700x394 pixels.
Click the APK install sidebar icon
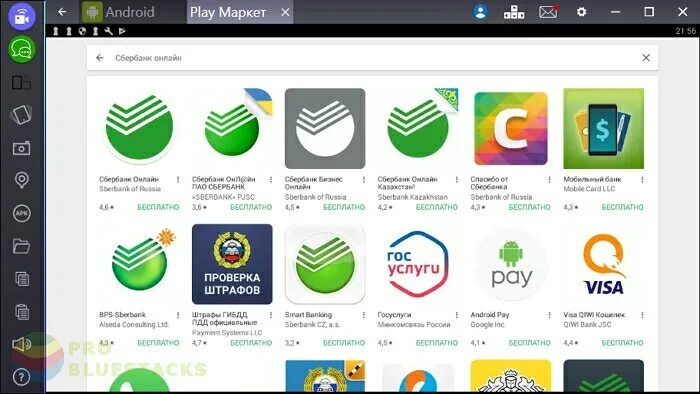[21, 213]
